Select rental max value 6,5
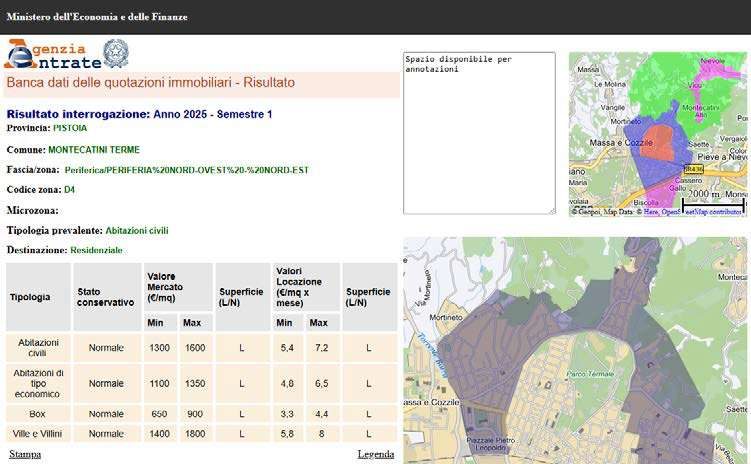The width and height of the screenshot is (751, 464). pyautogui.click(x=321, y=384)
